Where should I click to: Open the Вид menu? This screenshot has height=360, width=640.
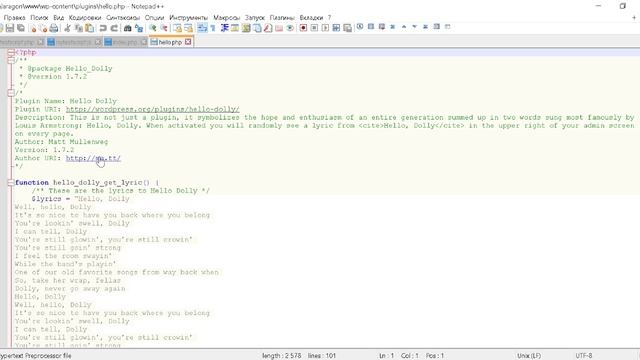[x=59, y=18]
